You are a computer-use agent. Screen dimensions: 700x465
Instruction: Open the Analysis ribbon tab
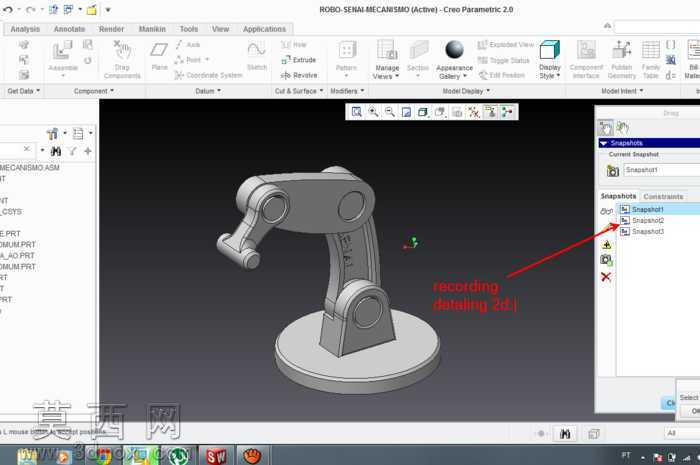point(25,29)
